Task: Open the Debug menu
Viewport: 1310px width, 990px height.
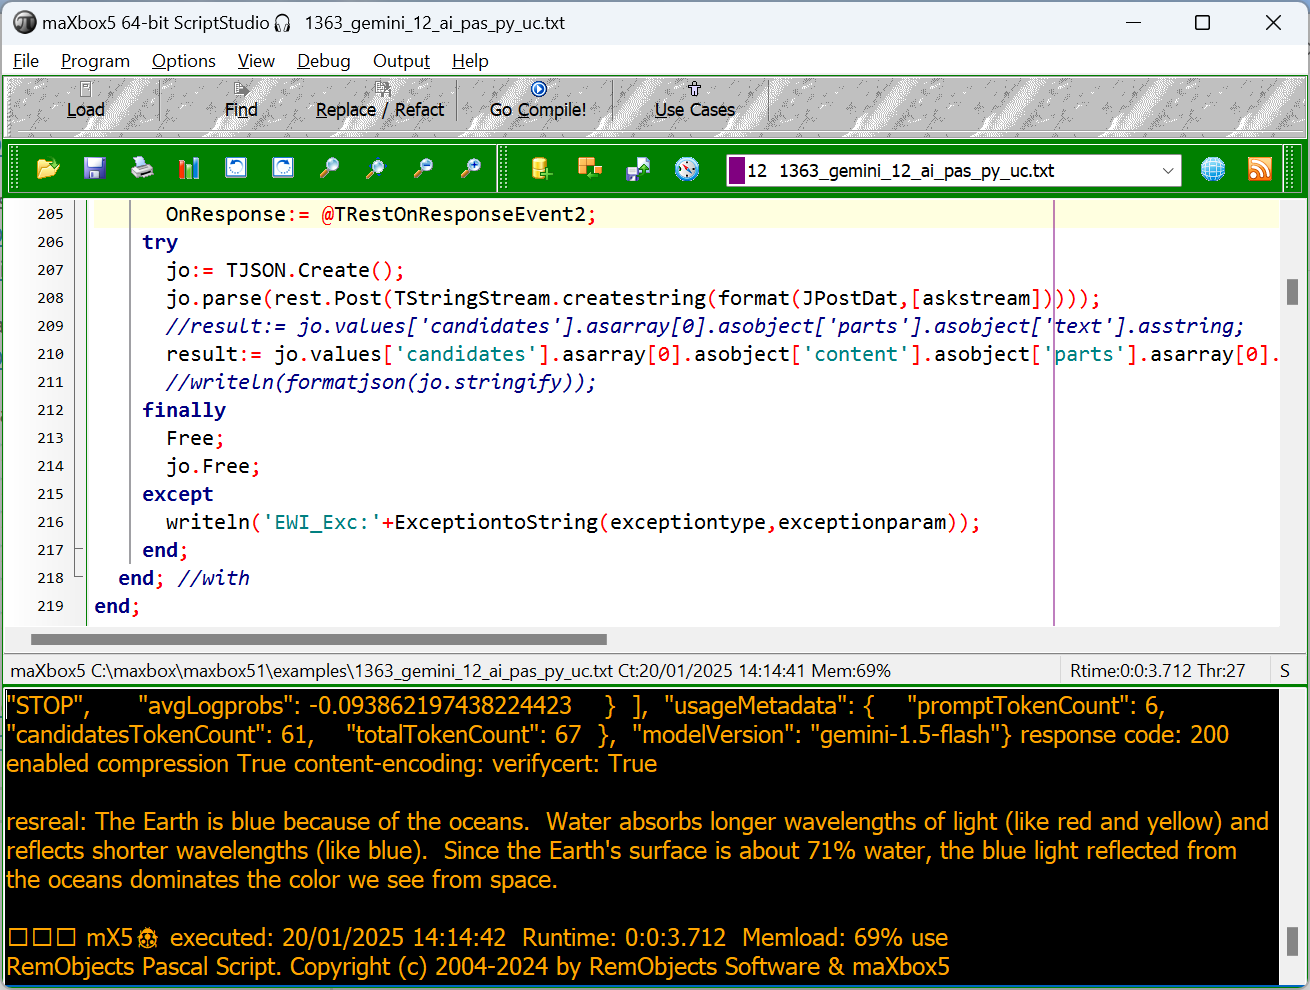Action: (x=324, y=61)
